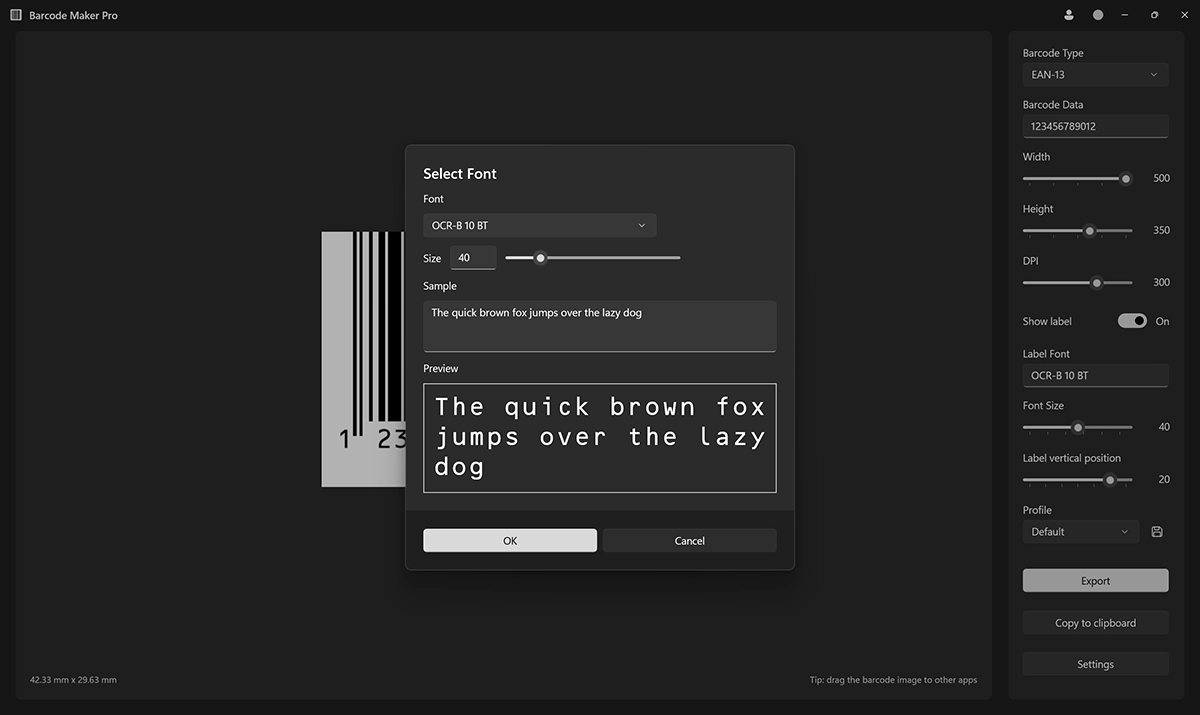Click the Label vertical position value 20
The height and width of the screenshot is (715, 1200).
pos(1164,480)
